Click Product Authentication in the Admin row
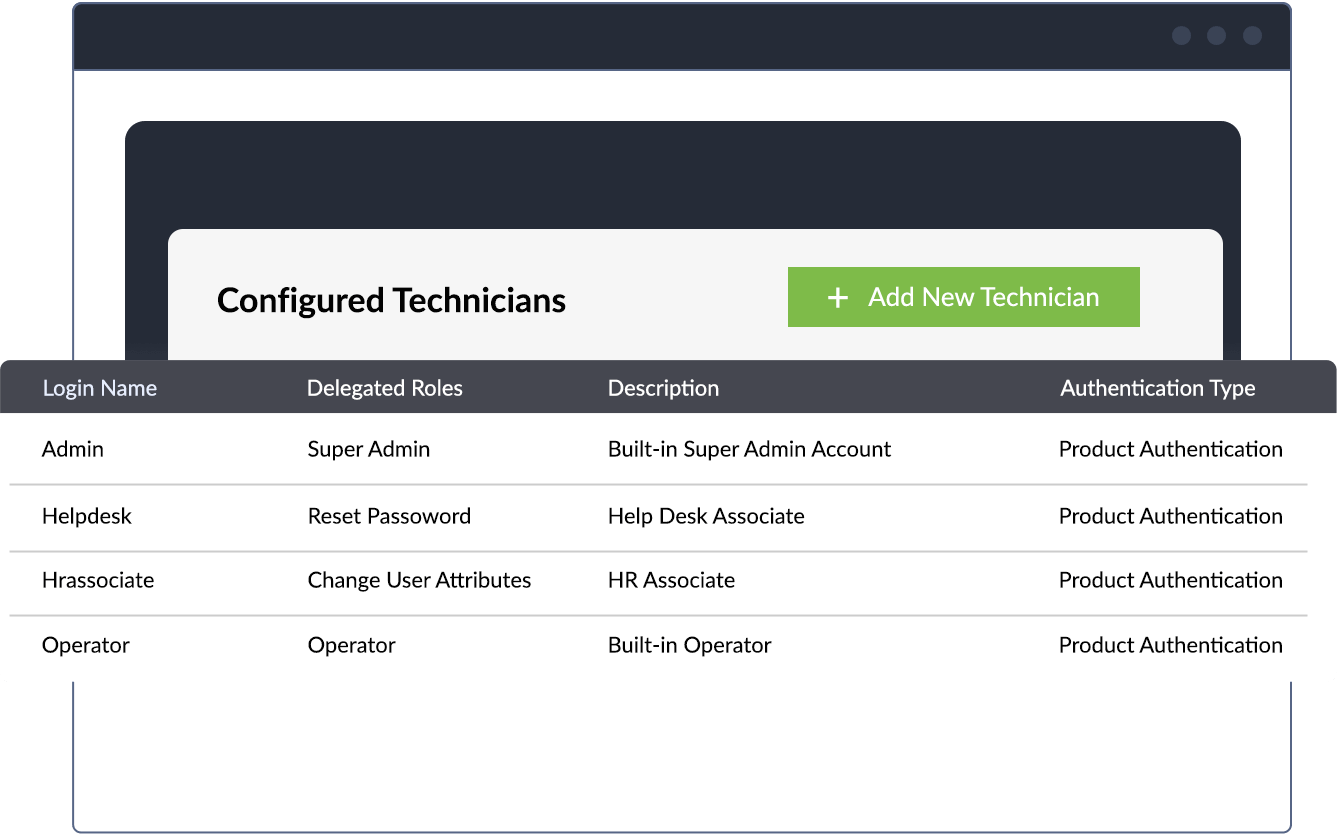This screenshot has width=1338, height=834. tap(1171, 449)
